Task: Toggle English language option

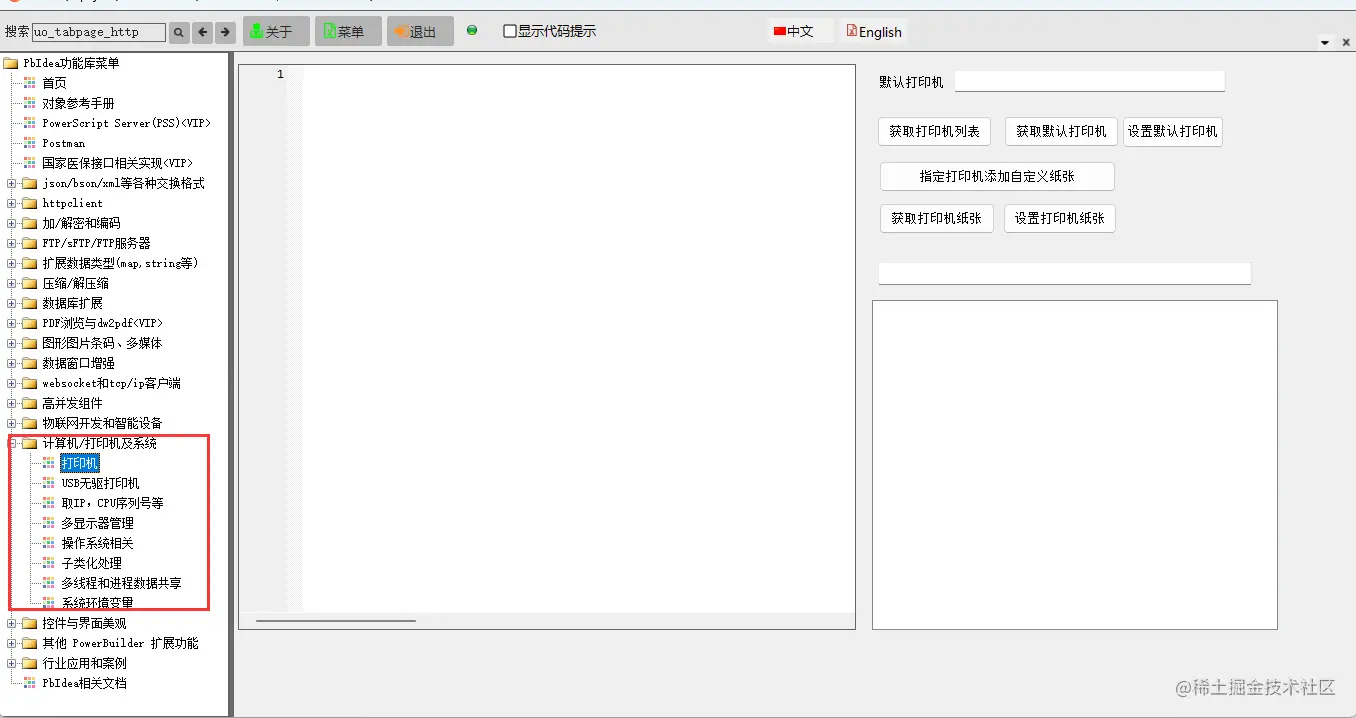Action: (872, 31)
